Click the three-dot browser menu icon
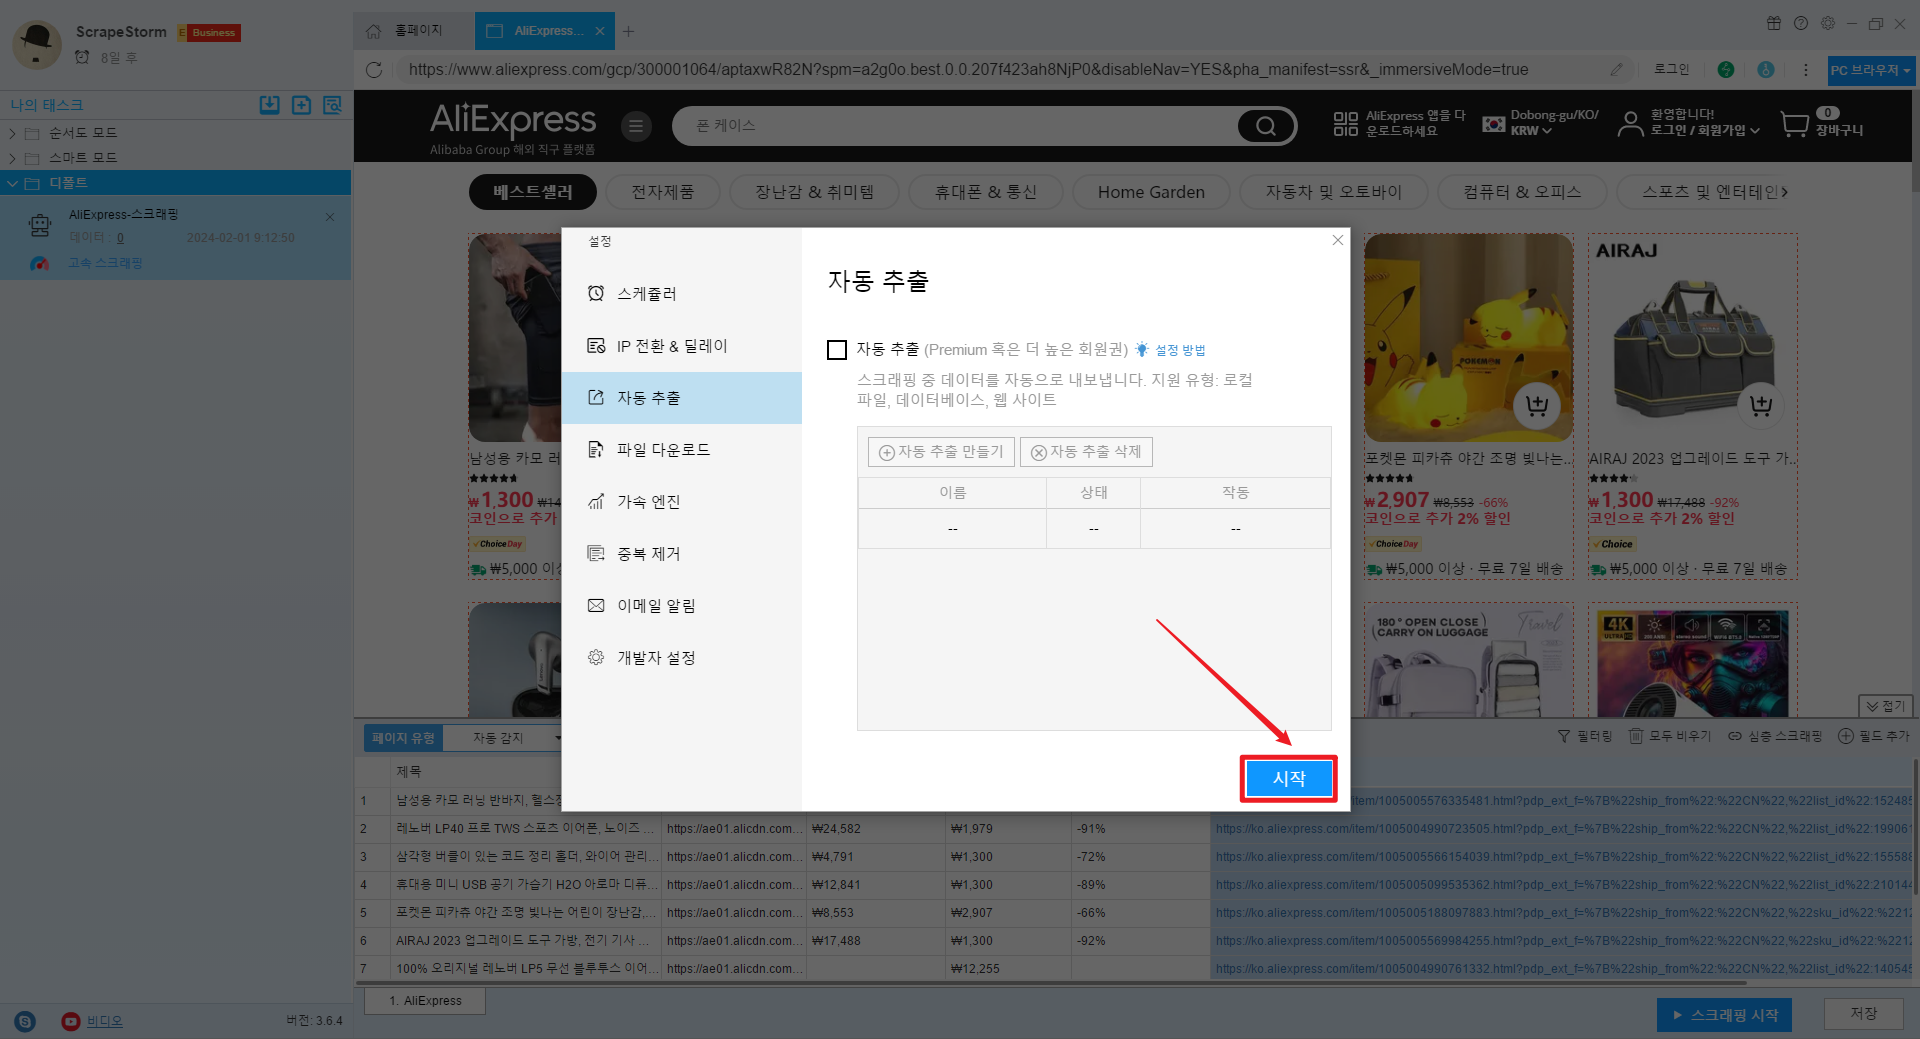Screen dimensions: 1920x1039 pyautogui.click(x=1805, y=70)
